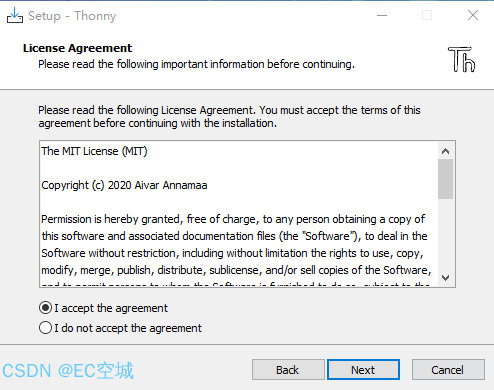Click the license text scrollbar thumb
Viewport: 494px width, 390px height.
(445, 179)
